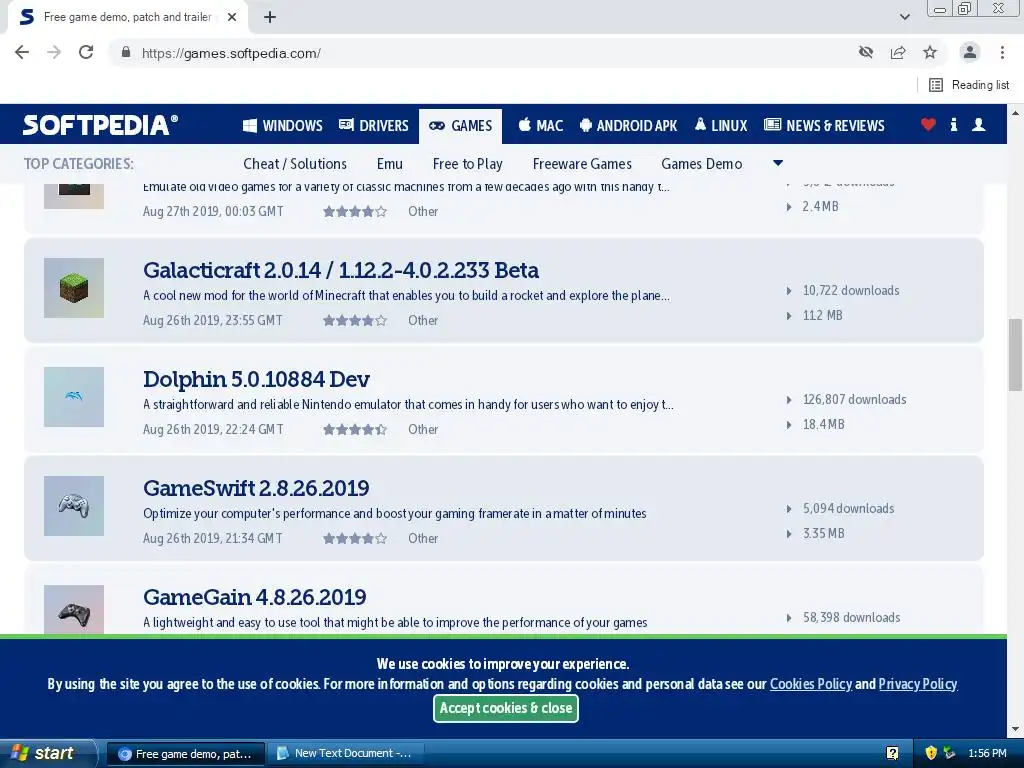The height and width of the screenshot is (768, 1024).
Task: Click the GameSwift controller thumbnail
Action: pos(74,506)
